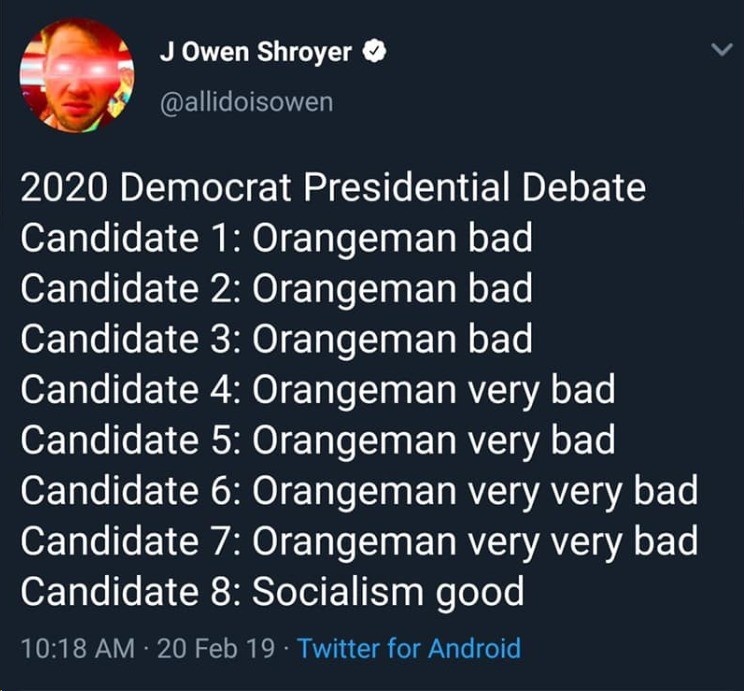Open the Twitter for Android link
The height and width of the screenshot is (691, 744).
point(409,648)
